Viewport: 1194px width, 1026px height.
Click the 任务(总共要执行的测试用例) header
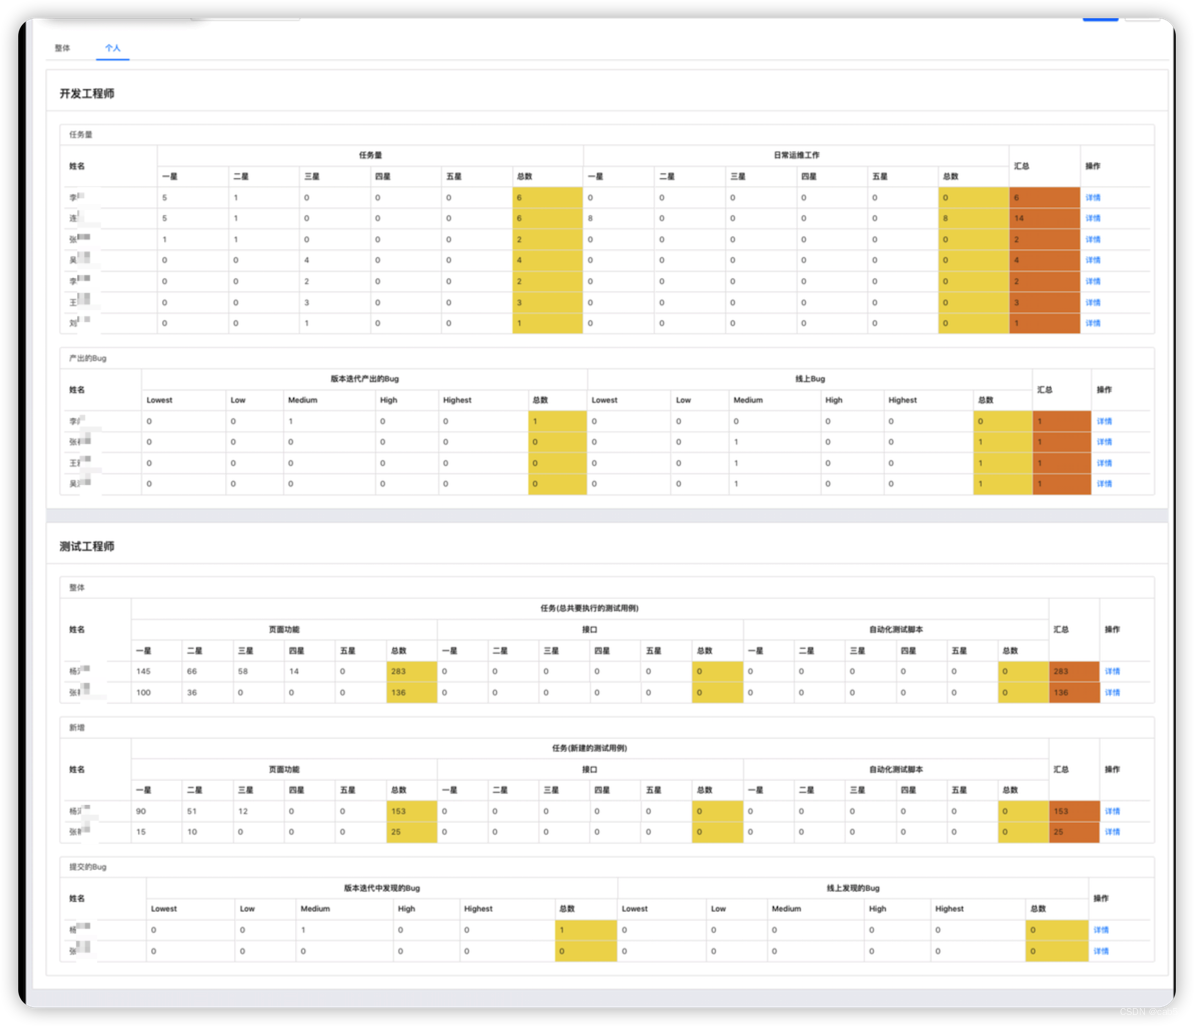[589, 608]
